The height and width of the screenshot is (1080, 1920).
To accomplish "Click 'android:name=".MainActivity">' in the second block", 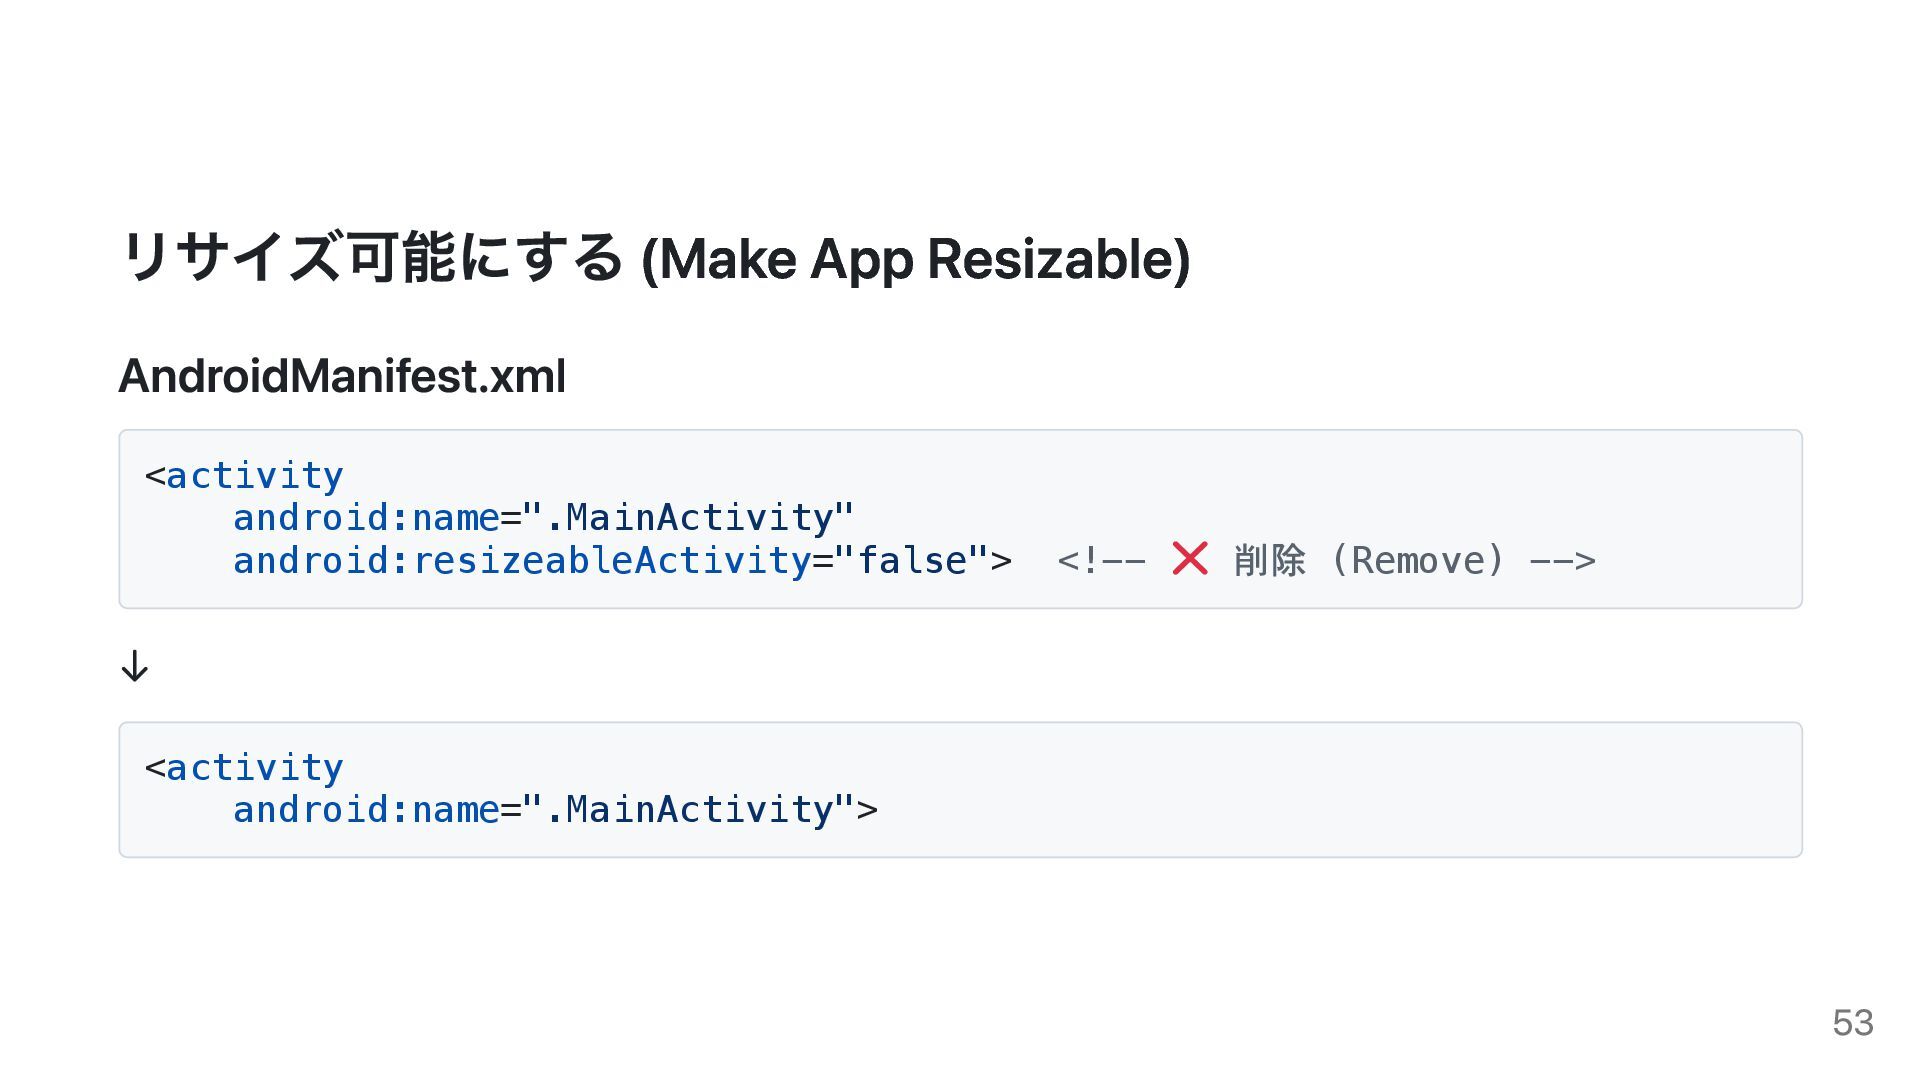I will [x=555, y=810].
